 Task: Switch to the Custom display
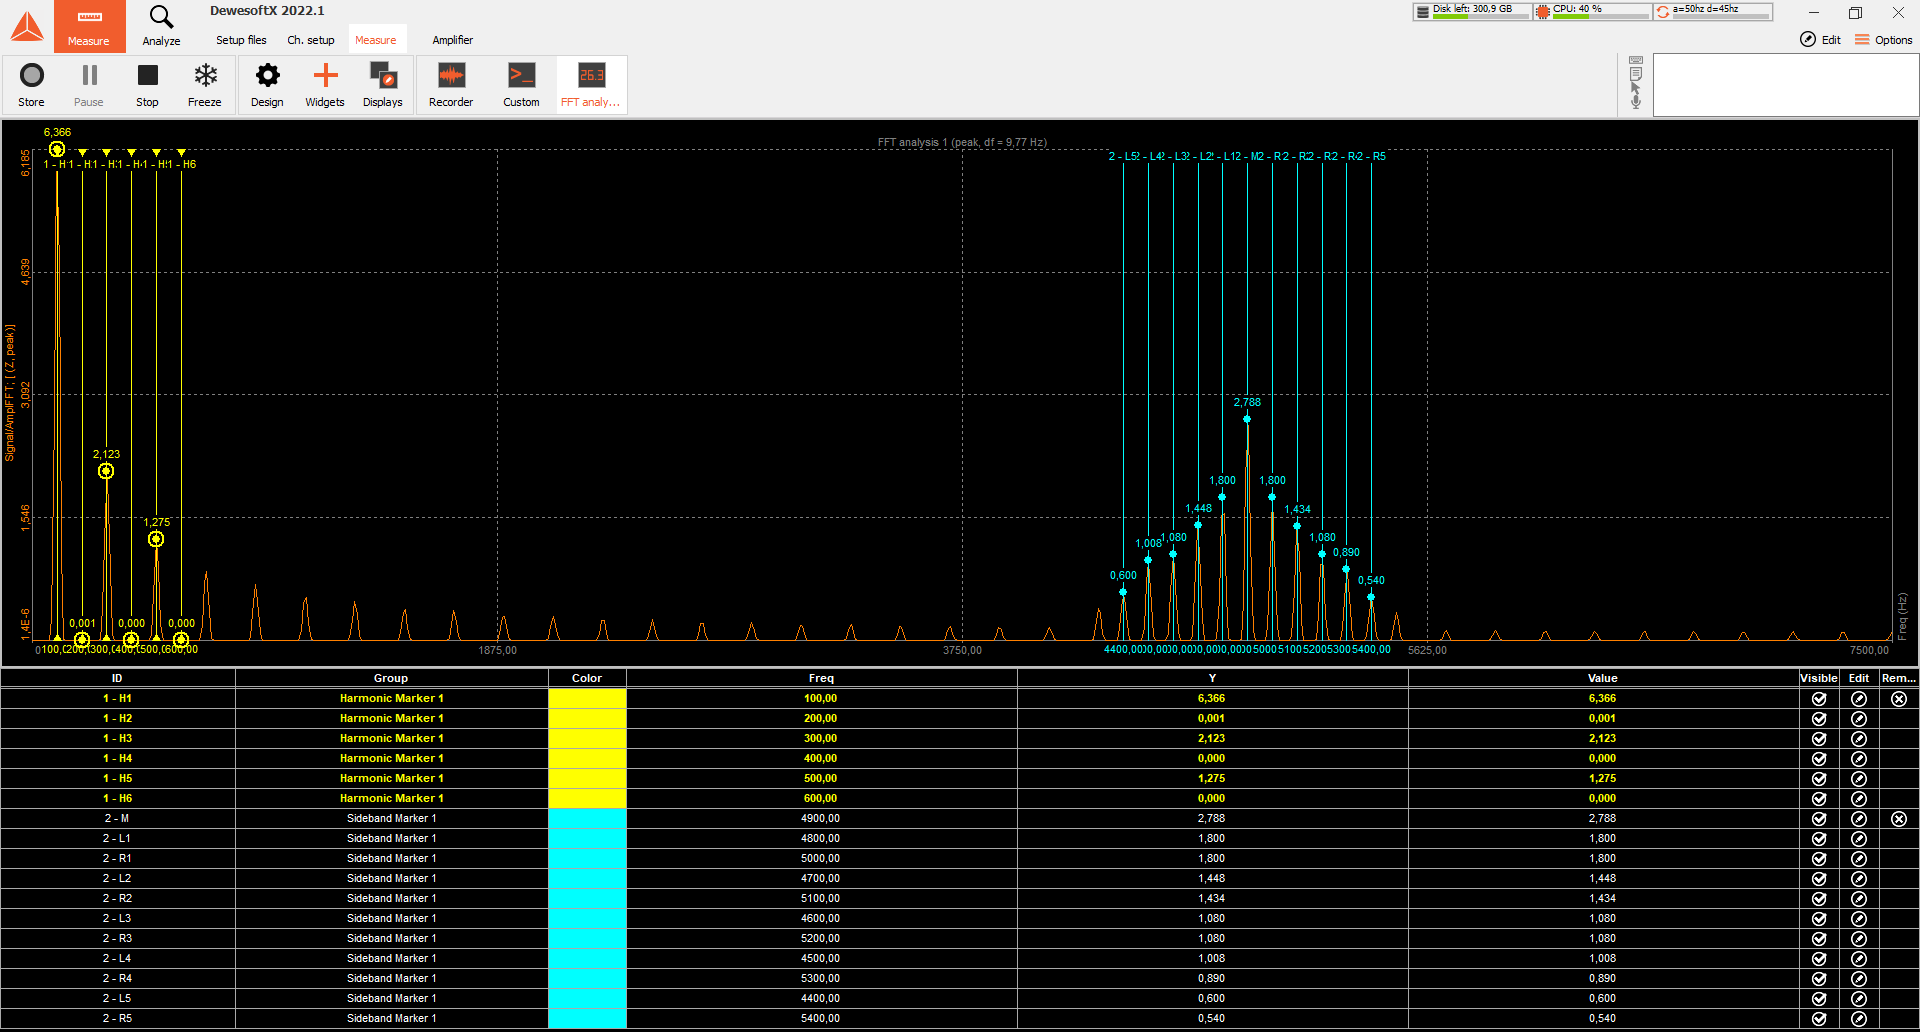pyautogui.click(x=521, y=85)
